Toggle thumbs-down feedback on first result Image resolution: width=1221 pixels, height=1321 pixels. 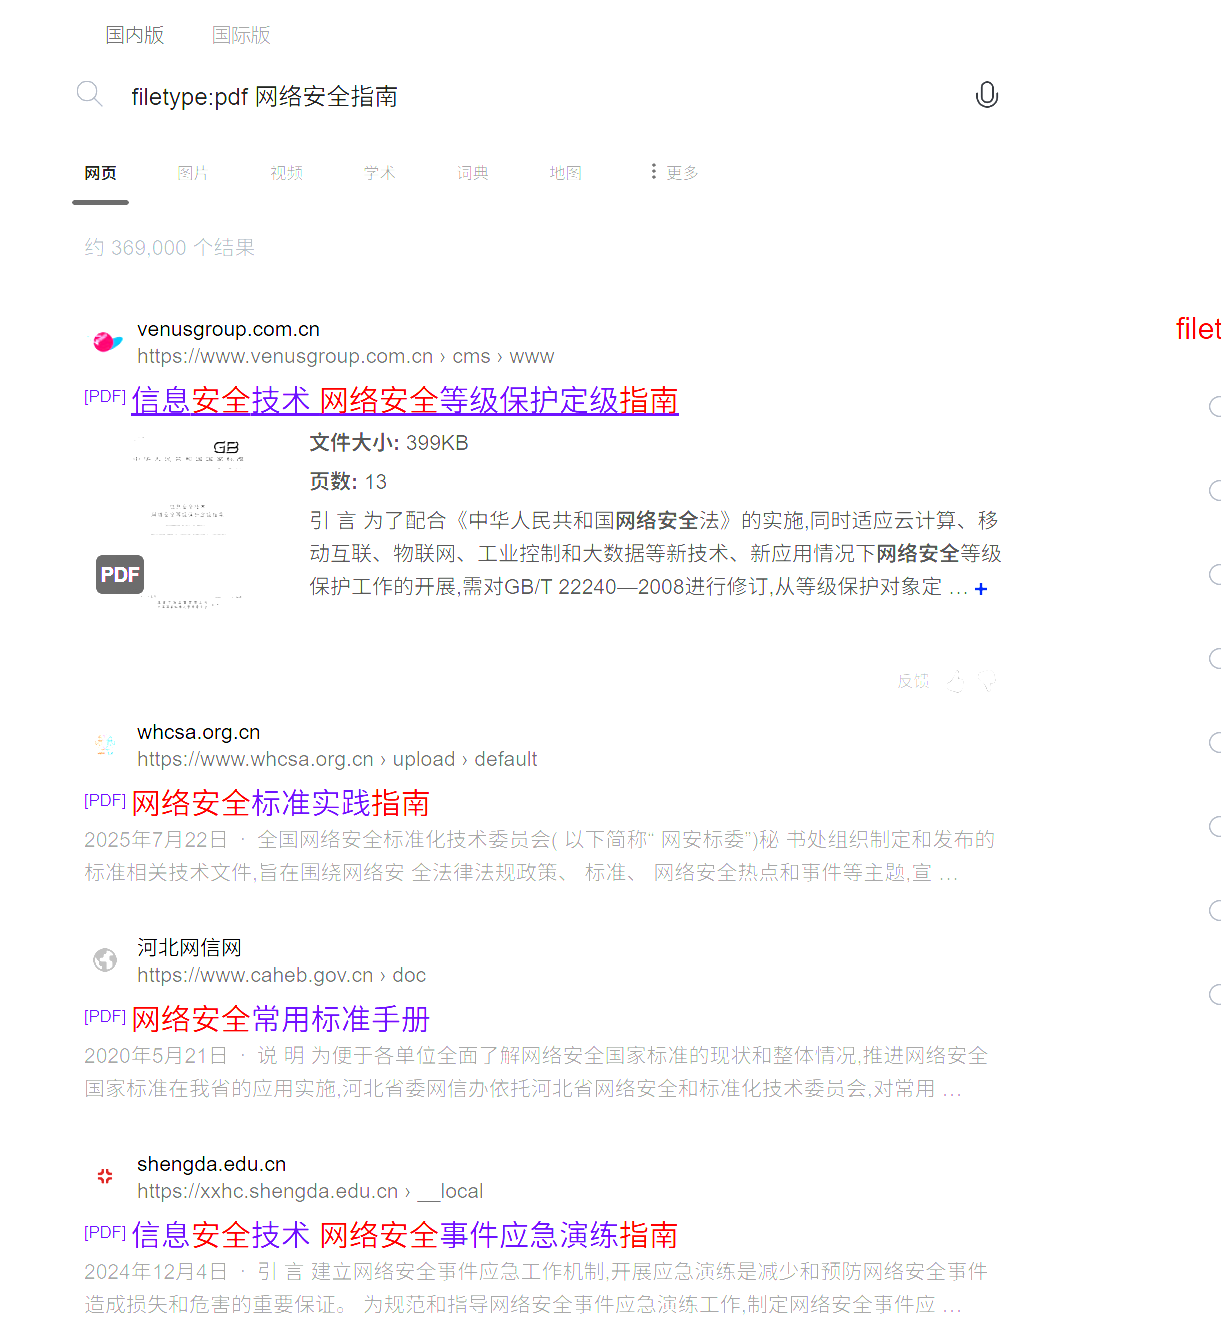click(x=988, y=680)
